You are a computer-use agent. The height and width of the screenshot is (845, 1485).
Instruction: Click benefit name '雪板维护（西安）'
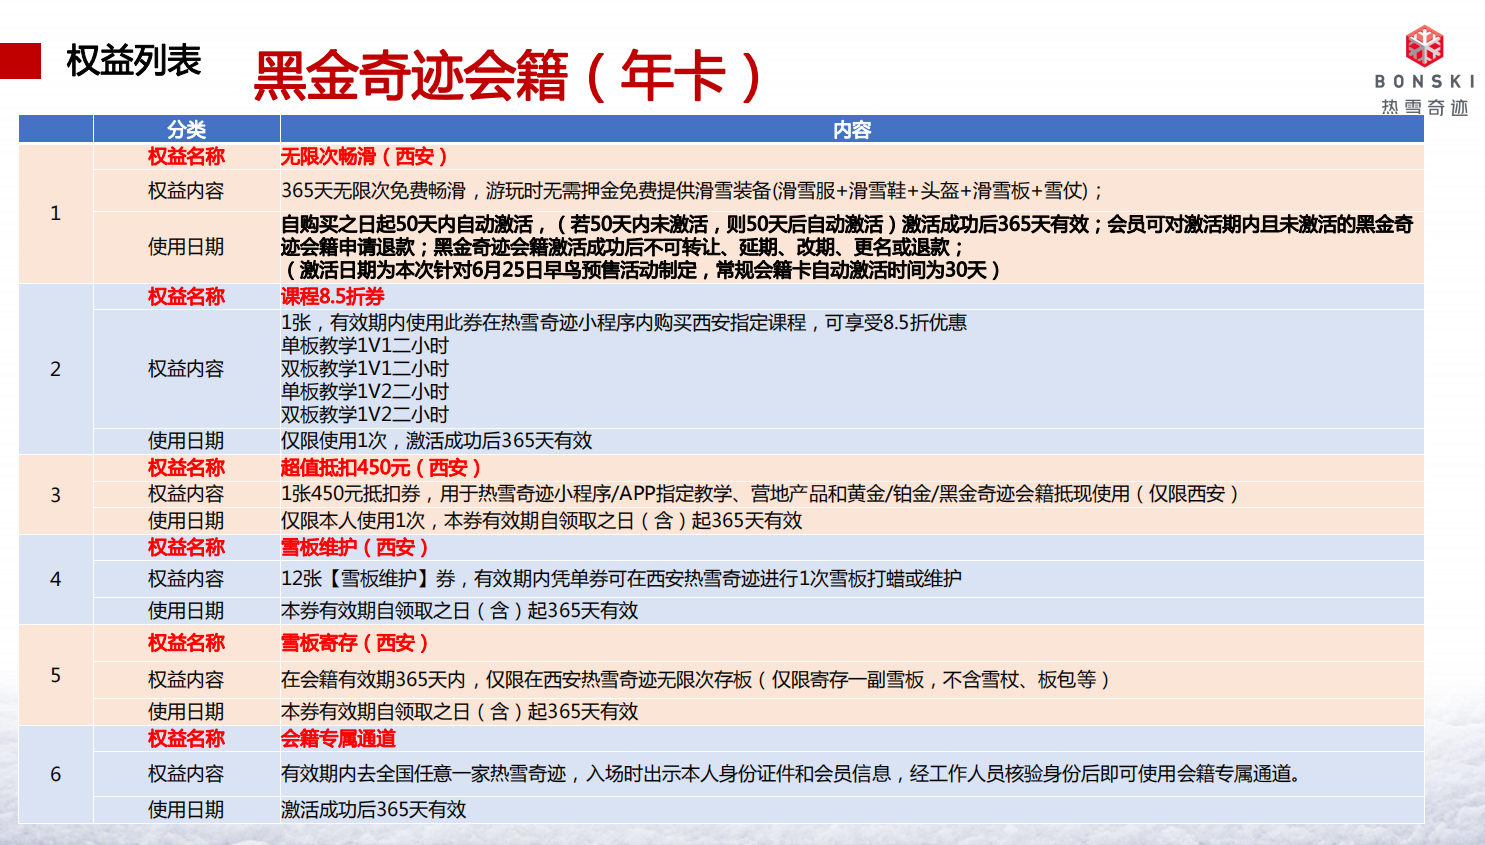(355, 547)
